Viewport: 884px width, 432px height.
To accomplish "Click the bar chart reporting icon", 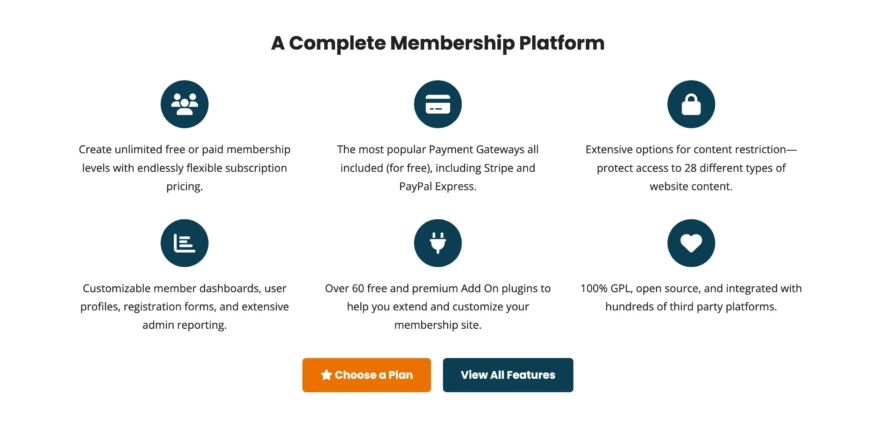I will [x=184, y=243].
